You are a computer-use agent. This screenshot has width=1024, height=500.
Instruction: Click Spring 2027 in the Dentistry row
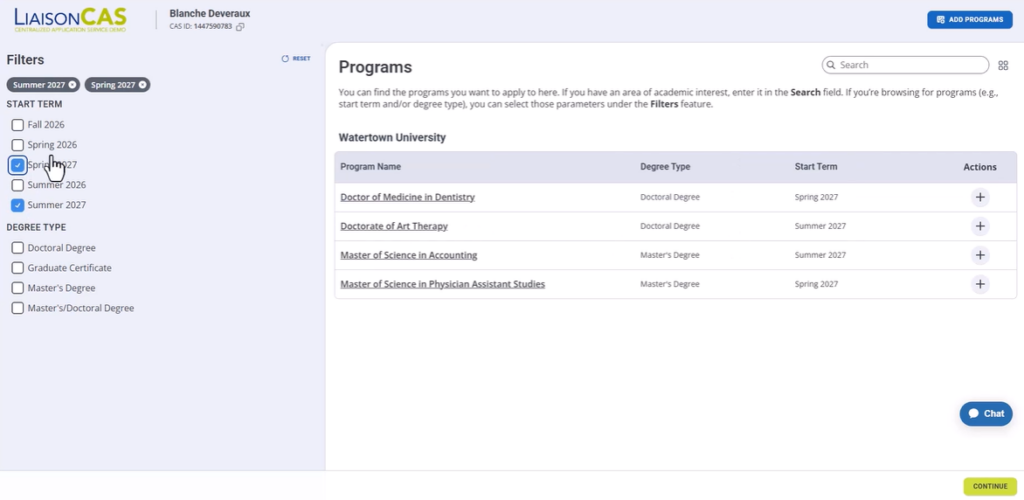816,197
